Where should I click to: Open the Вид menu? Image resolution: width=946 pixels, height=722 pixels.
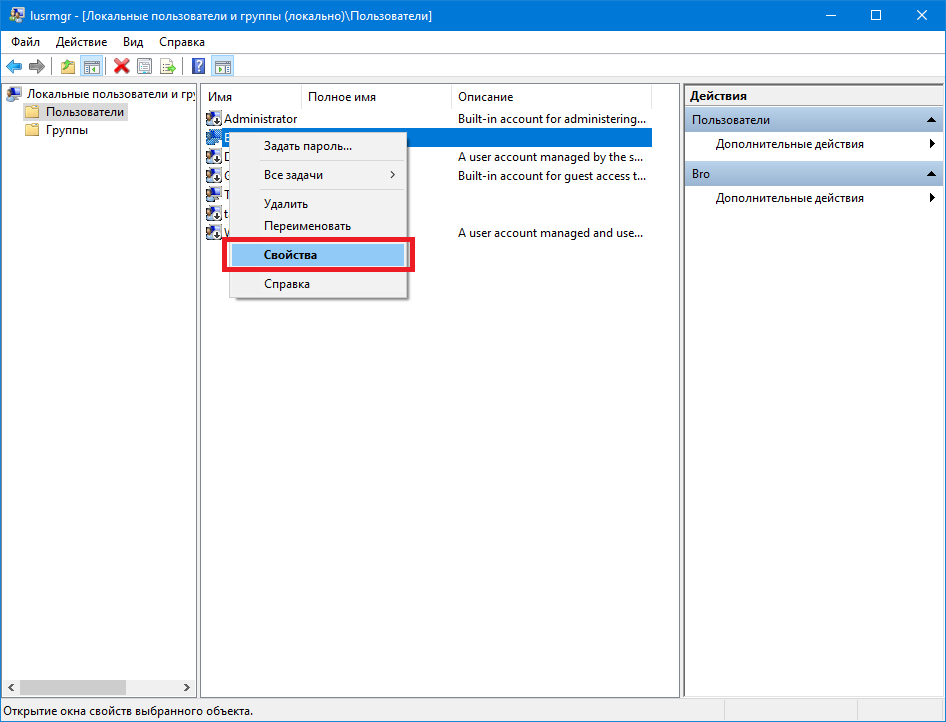(133, 42)
